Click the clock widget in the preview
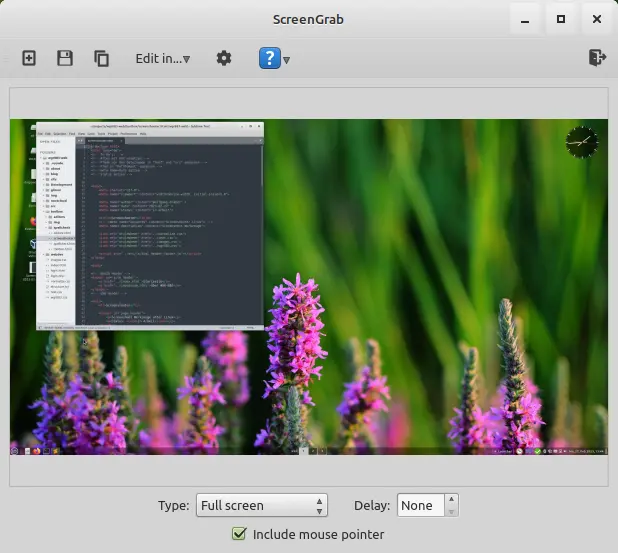The height and width of the screenshot is (553, 618). point(580,142)
